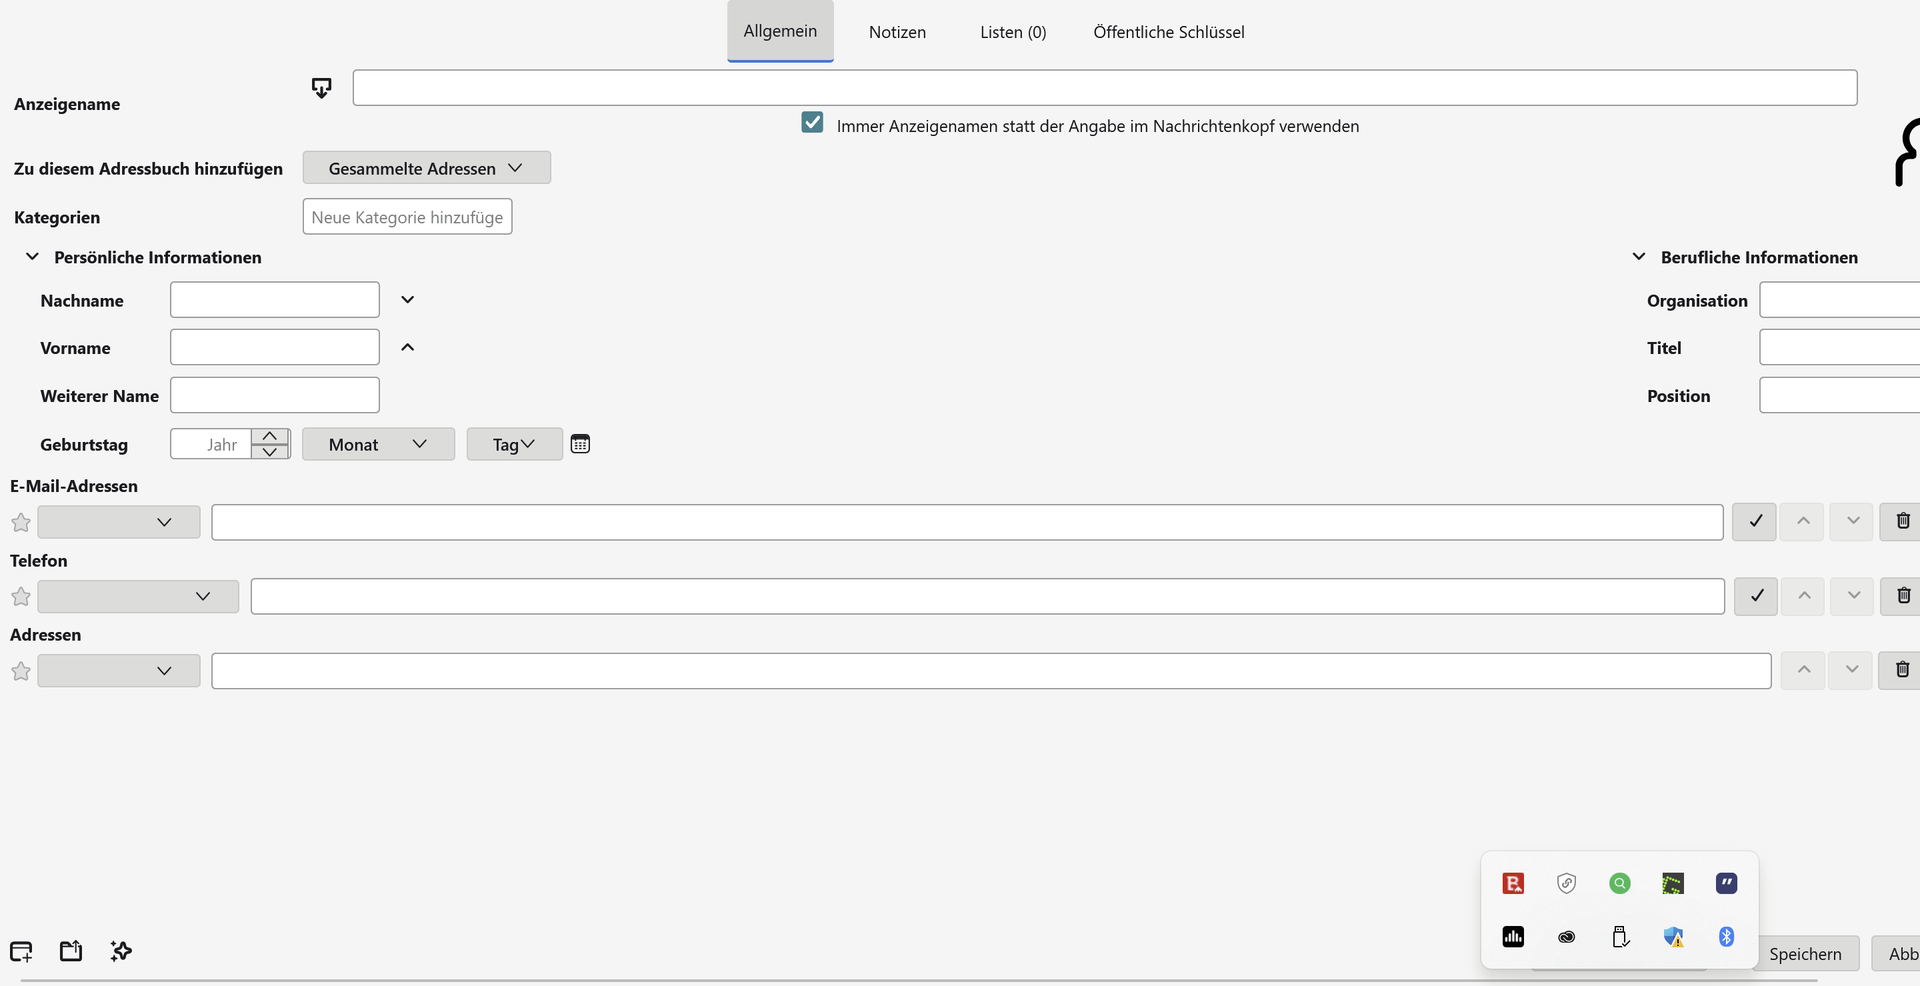Click the new window plus icon
This screenshot has width=1920, height=986.
click(x=21, y=951)
